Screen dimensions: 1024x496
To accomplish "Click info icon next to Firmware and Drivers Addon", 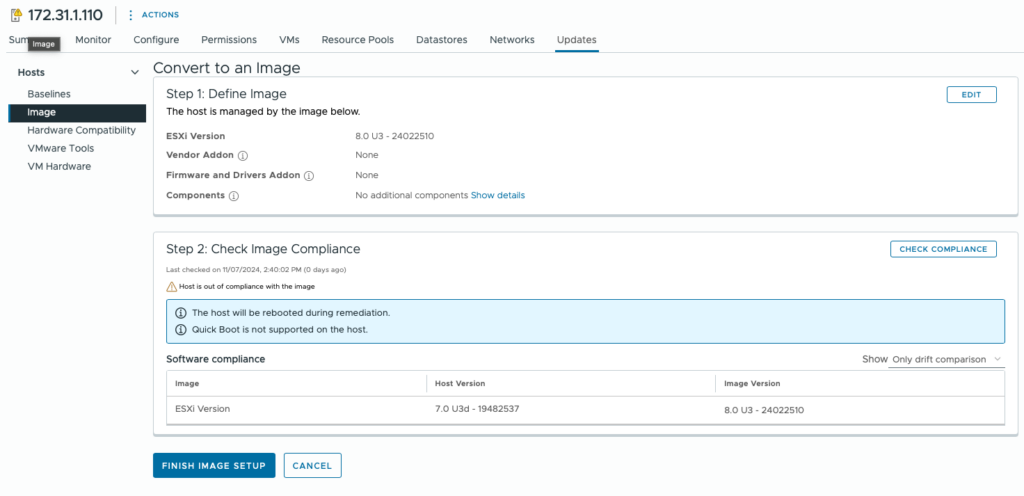I will click(309, 176).
